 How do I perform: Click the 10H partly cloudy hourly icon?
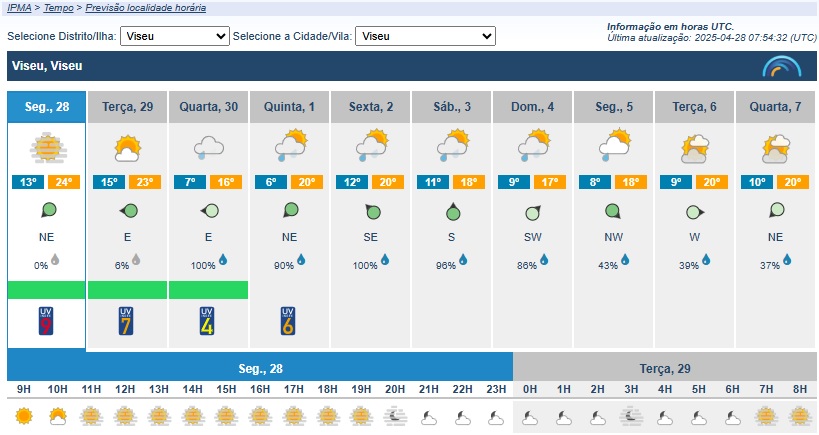pyautogui.click(x=57, y=417)
